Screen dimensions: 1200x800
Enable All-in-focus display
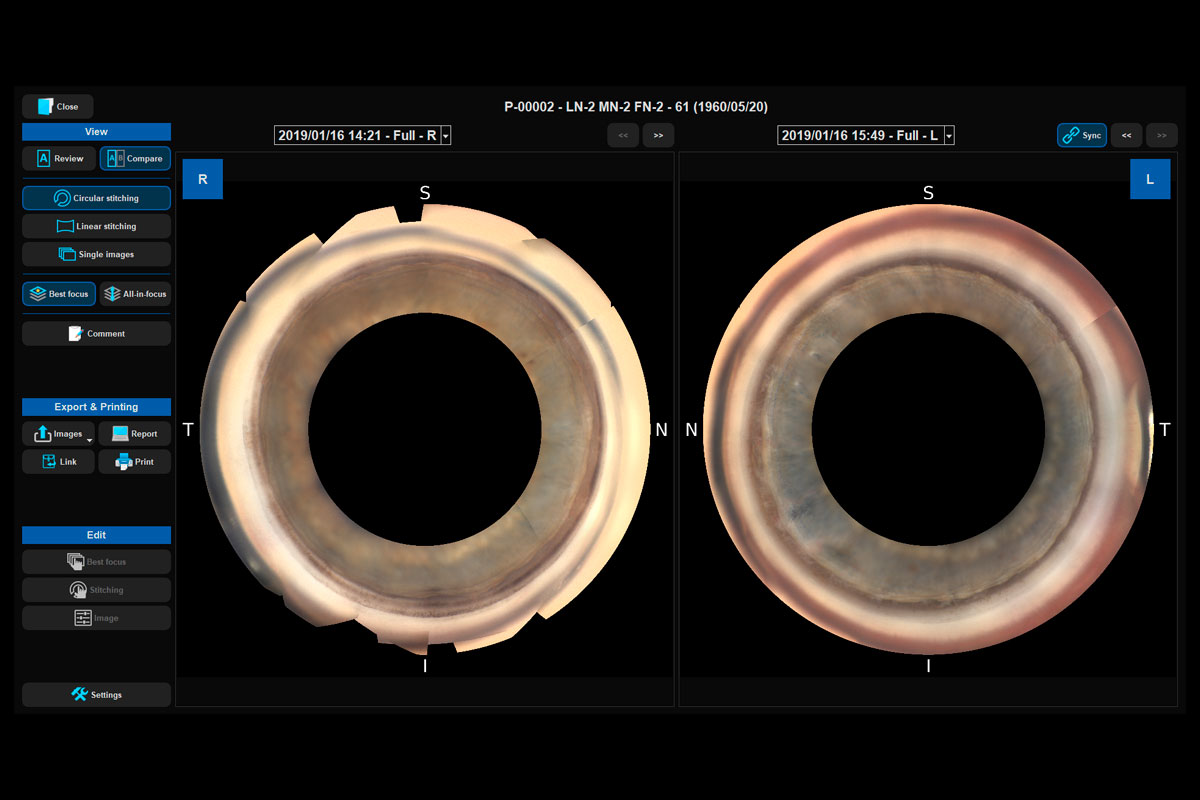tap(135, 294)
